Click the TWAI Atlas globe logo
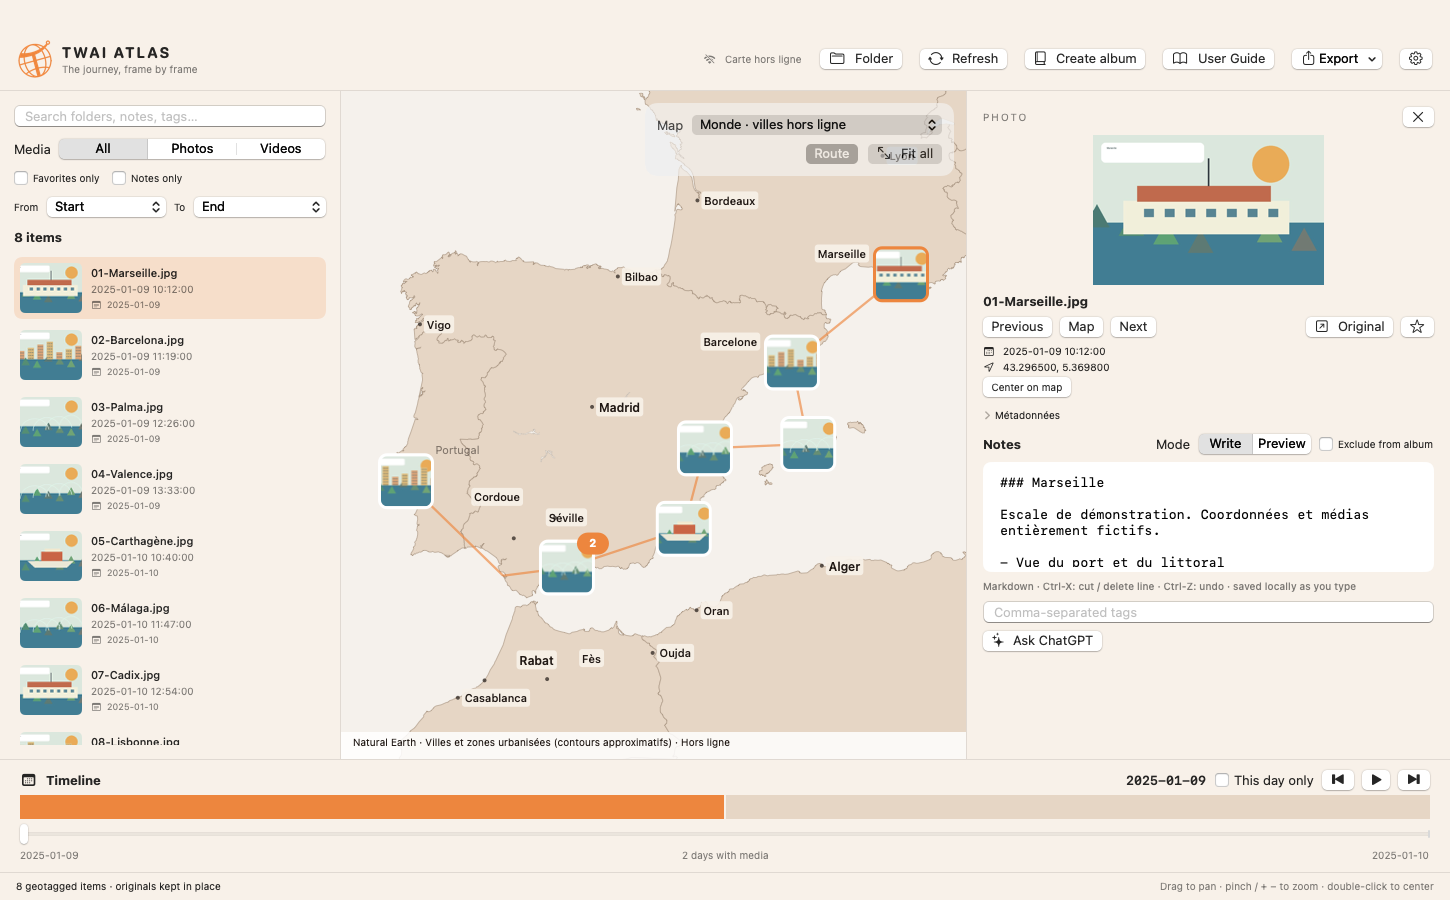The width and height of the screenshot is (1450, 900). coord(35,60)
